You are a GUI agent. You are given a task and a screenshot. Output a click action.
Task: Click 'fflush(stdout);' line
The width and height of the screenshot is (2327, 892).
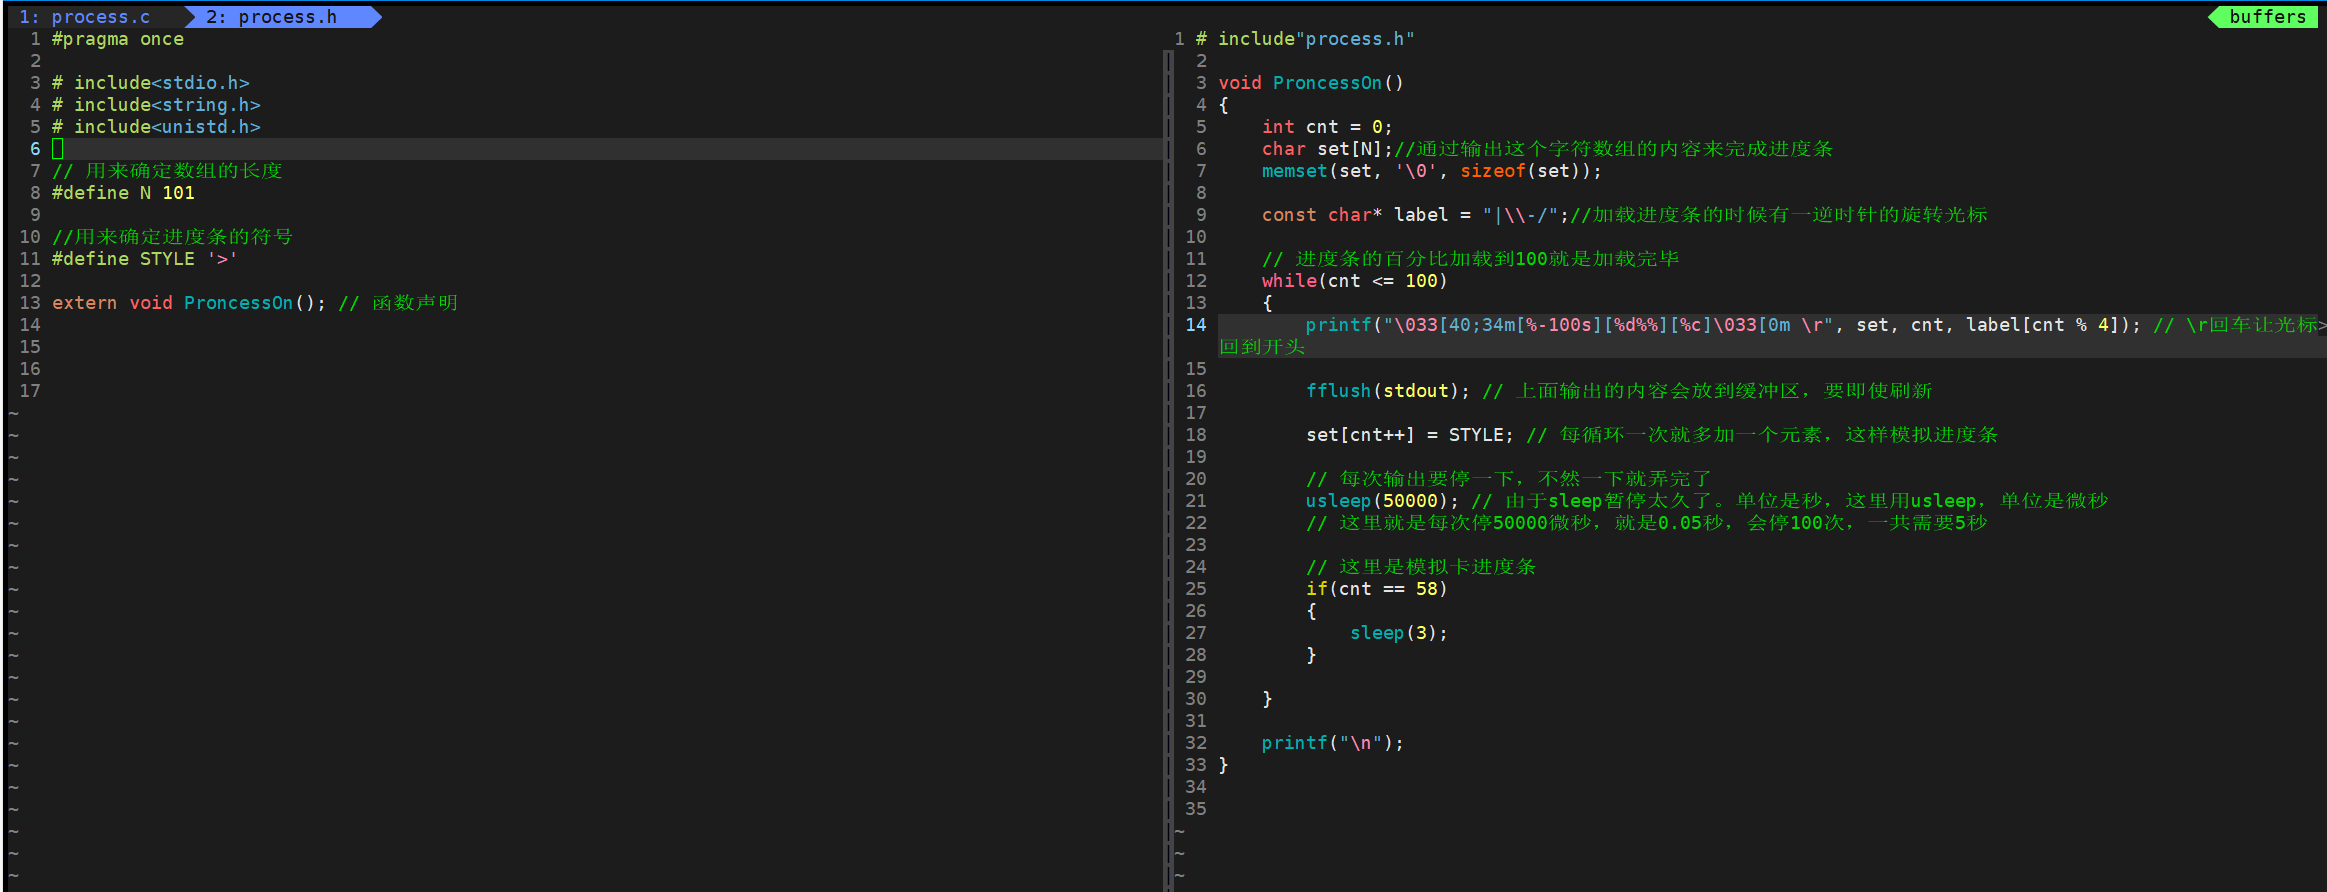tap(1388, 391)
